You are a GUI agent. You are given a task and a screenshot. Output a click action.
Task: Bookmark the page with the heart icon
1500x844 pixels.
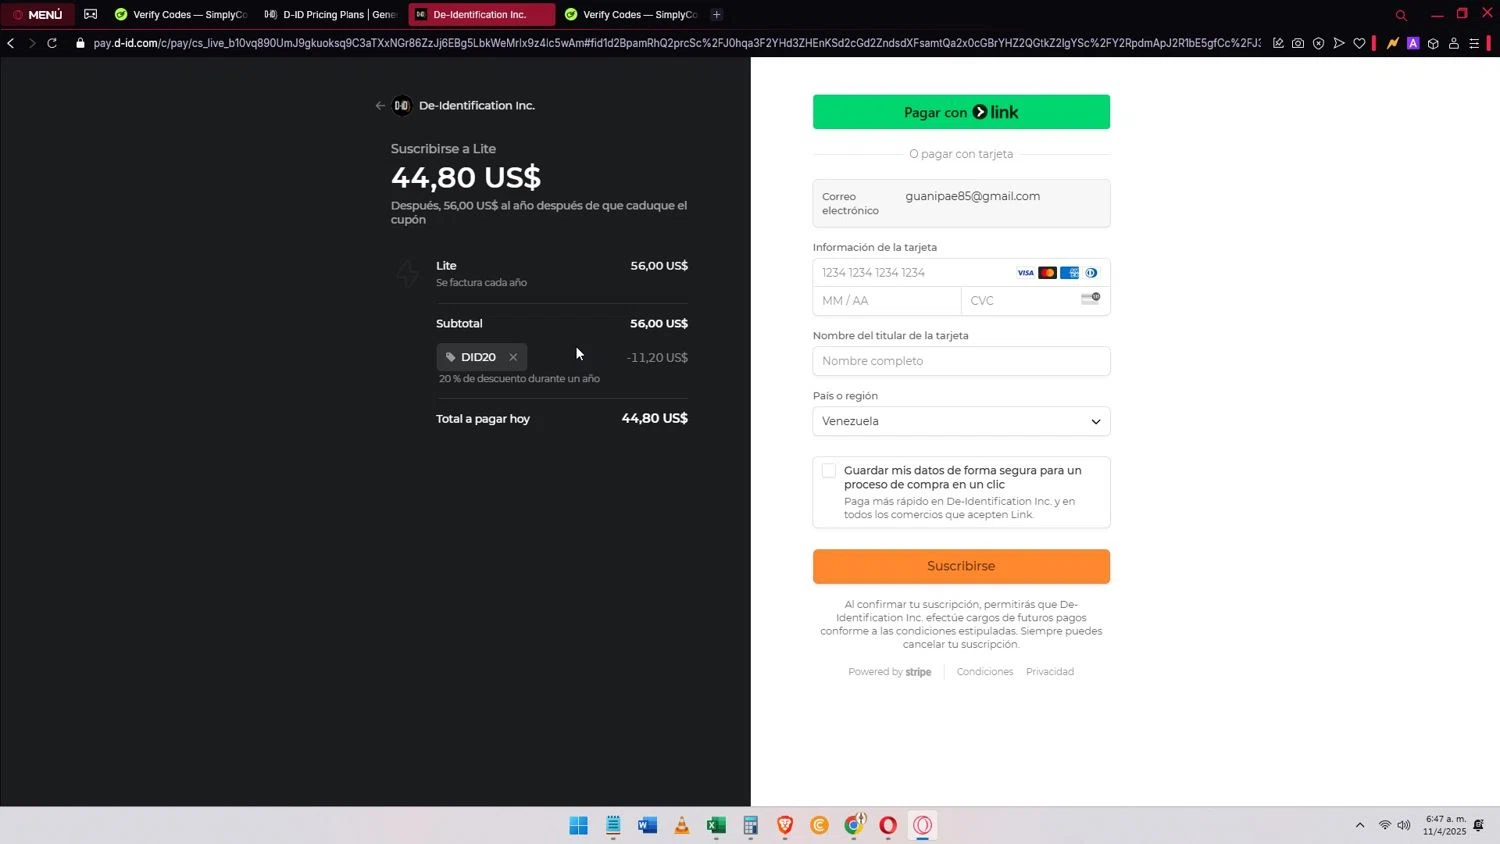pos(1359,43)
